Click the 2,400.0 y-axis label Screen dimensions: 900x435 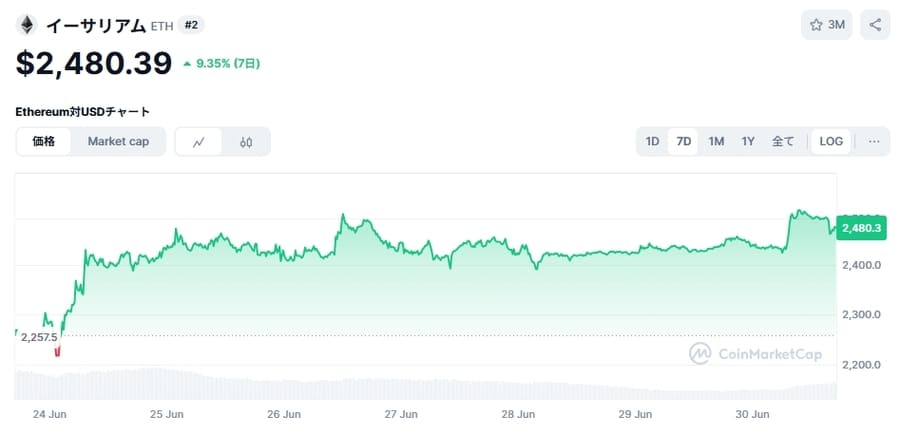click(x=861, y=265)
